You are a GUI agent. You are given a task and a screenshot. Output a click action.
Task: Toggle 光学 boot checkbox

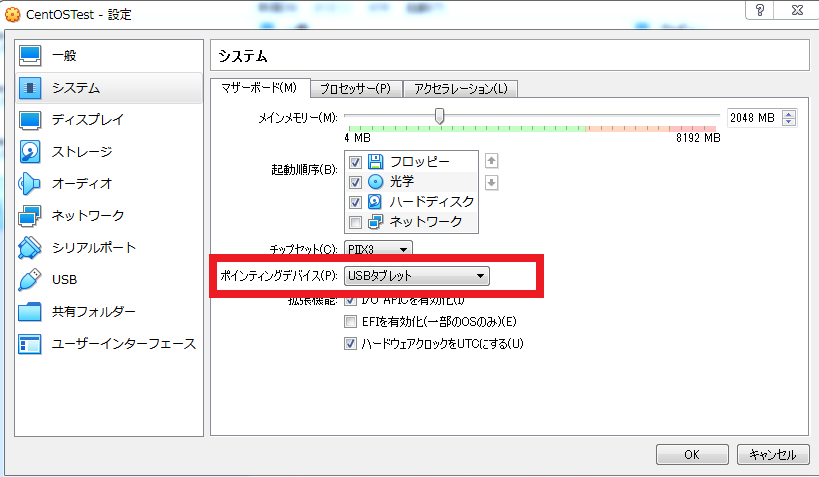[355, 182]
